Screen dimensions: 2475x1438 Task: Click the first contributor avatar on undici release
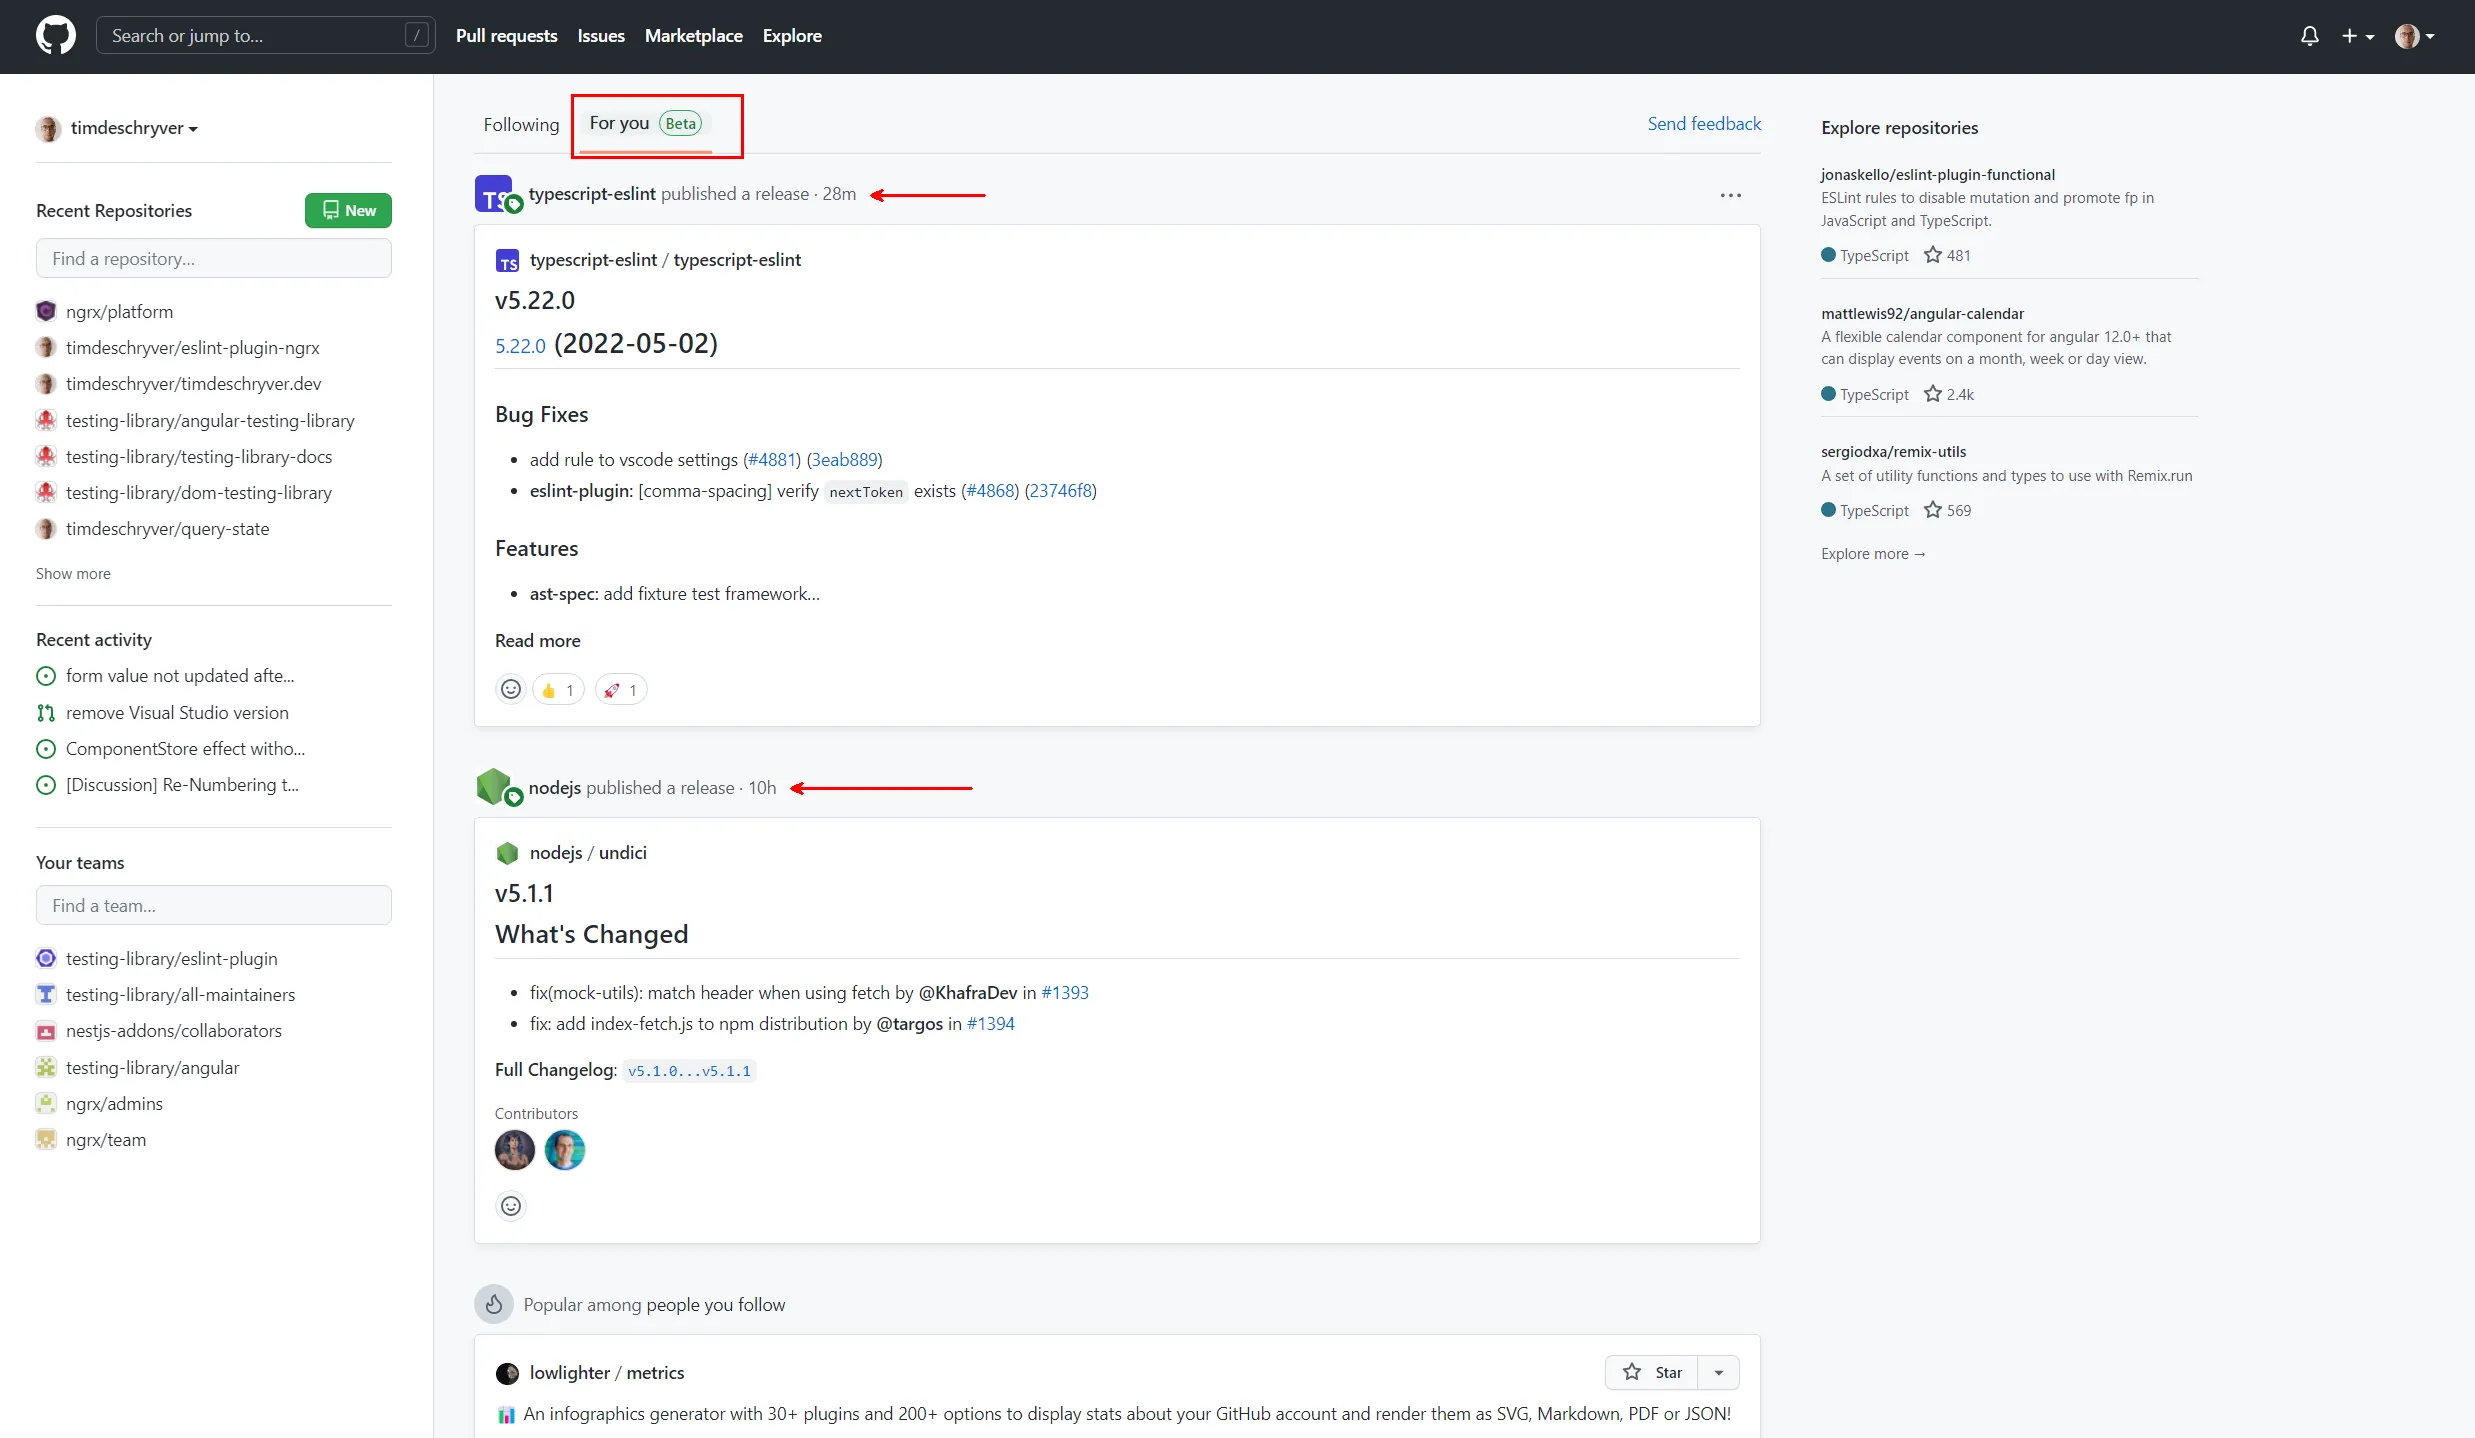[515, 1150]
